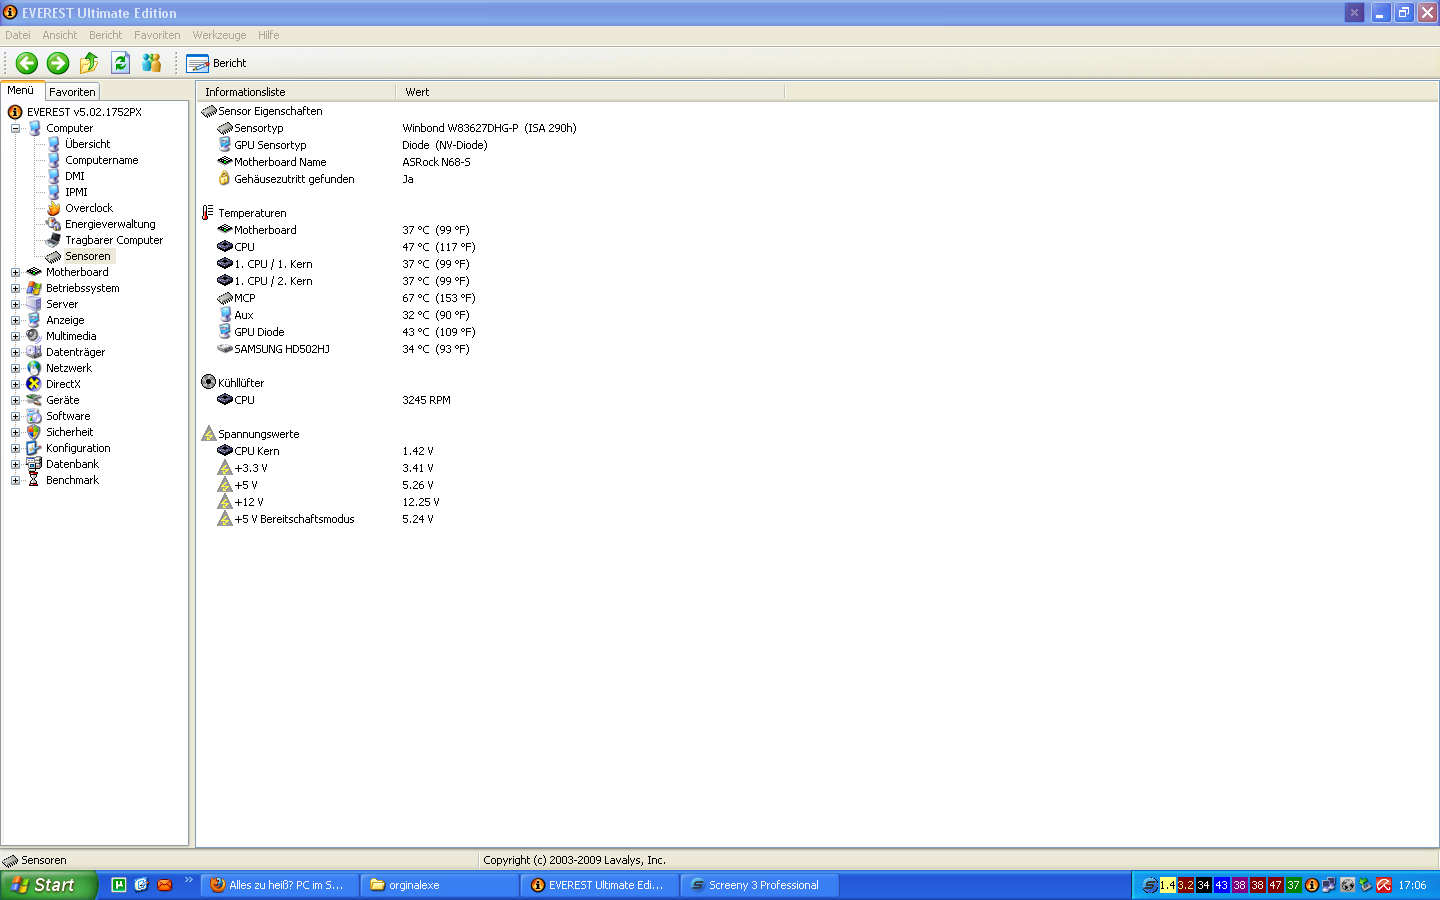
Task: Click the Kühllüfter fan icon
Action: pyautogui.click(x=208, y=382)
